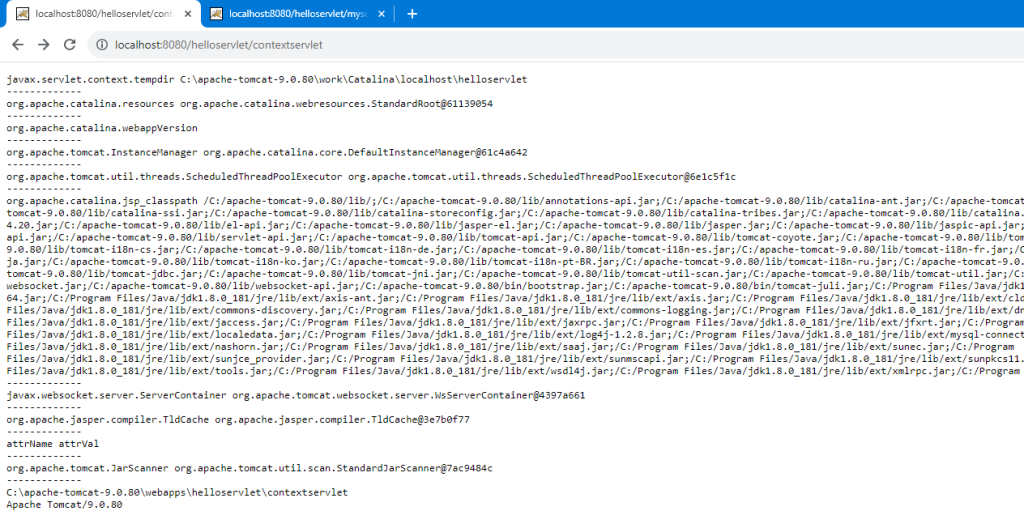Click the org.apache.tomcat.JarScanner line

(x=249, y=469)
